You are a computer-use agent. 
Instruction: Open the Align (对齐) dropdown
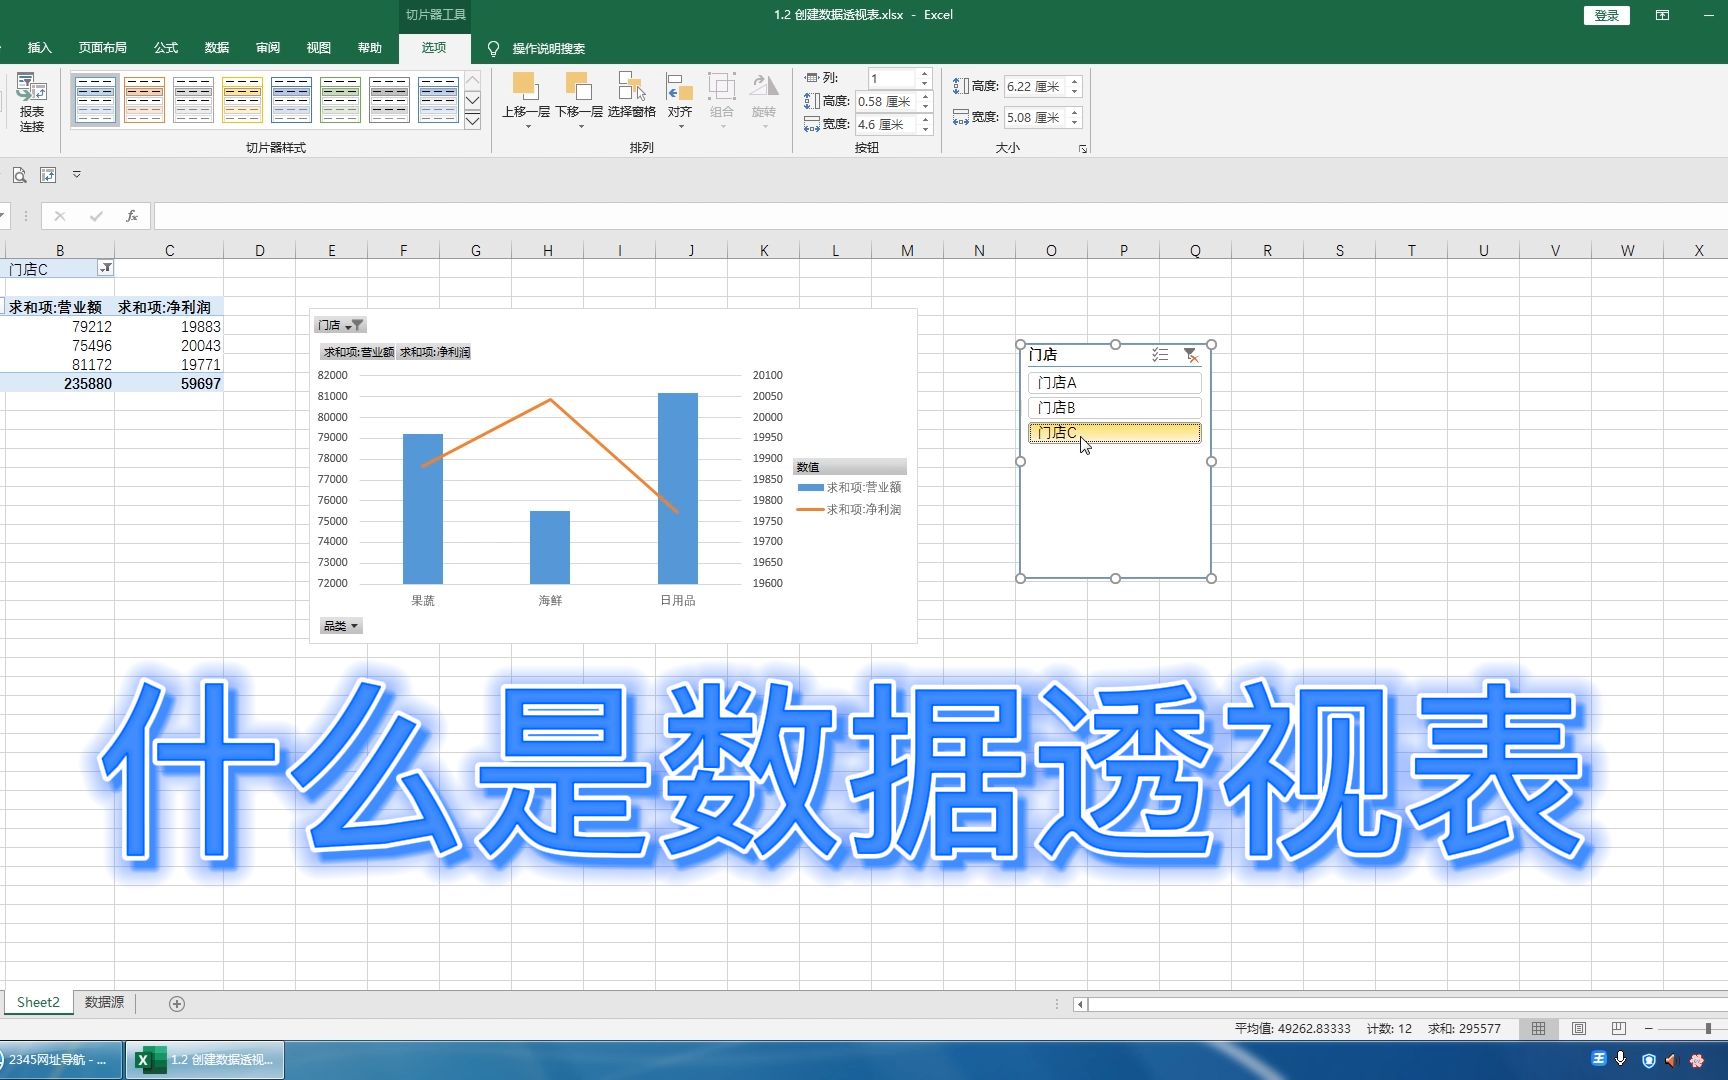pyautogui.click(x=680, y=100)
